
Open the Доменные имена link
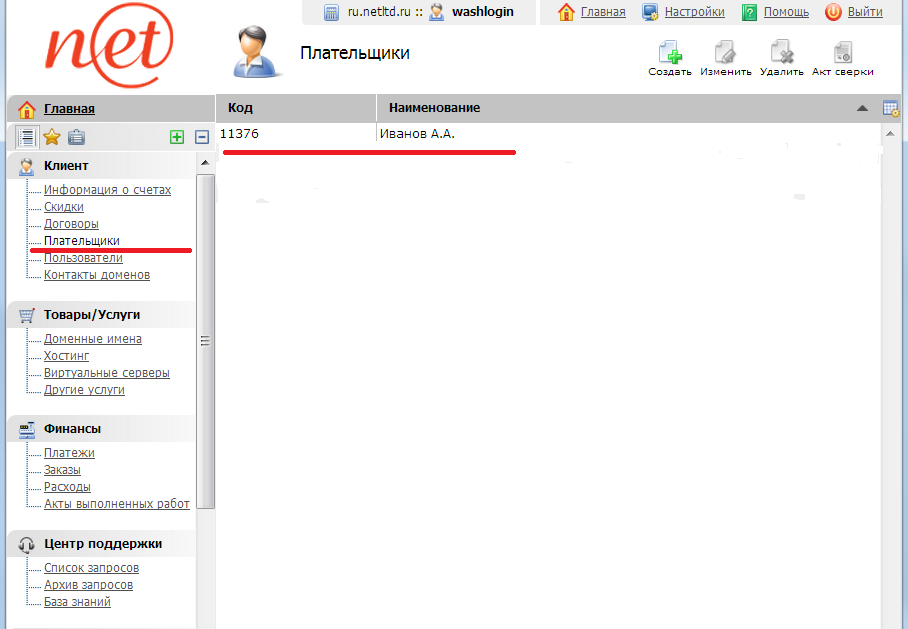click(92, 339)
